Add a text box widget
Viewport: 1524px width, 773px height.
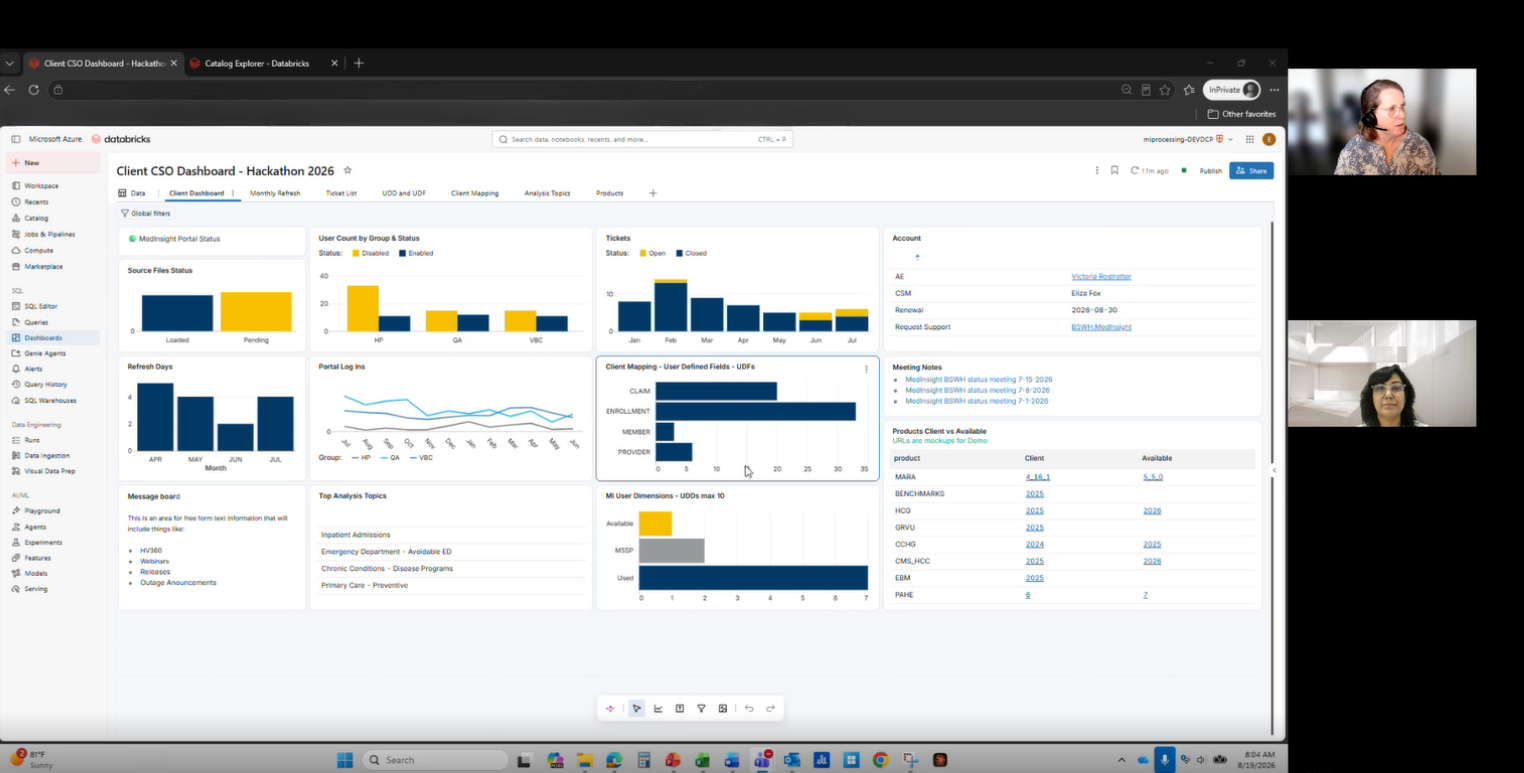point(680,709)
